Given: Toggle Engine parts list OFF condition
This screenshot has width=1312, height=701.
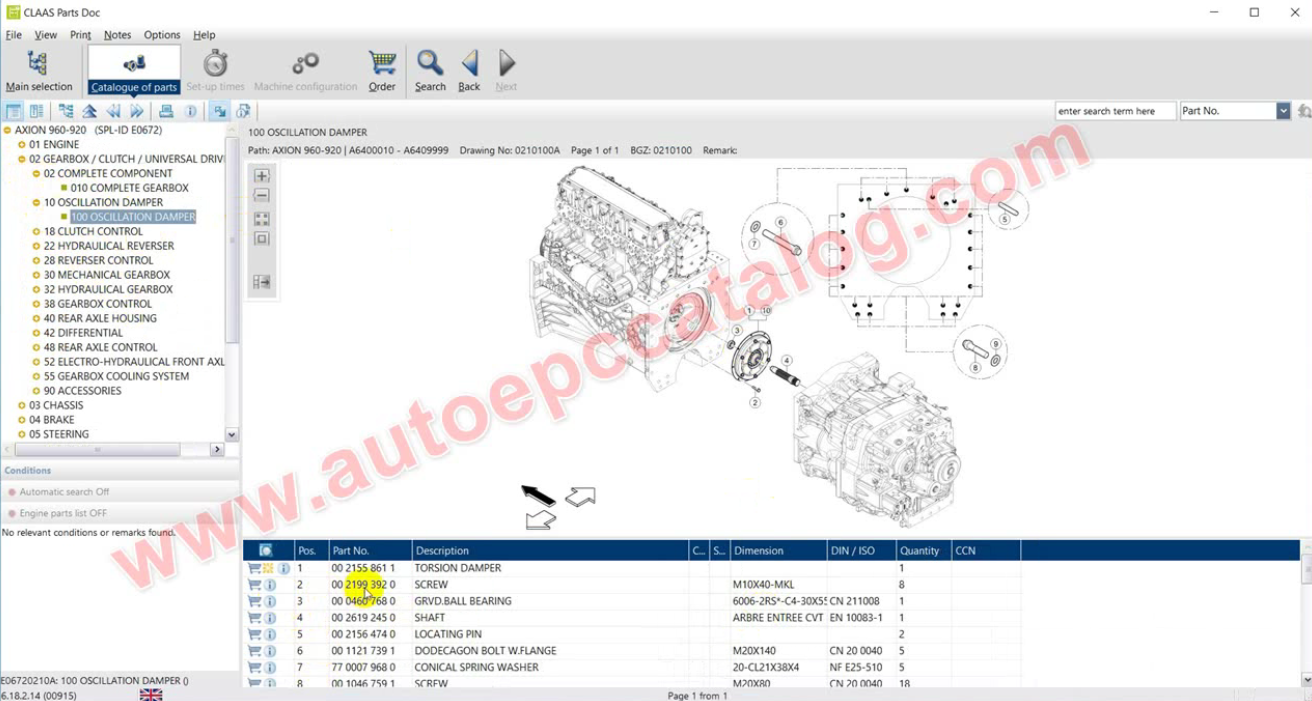Looking at the screenshot, I should (x=62, y=513).
